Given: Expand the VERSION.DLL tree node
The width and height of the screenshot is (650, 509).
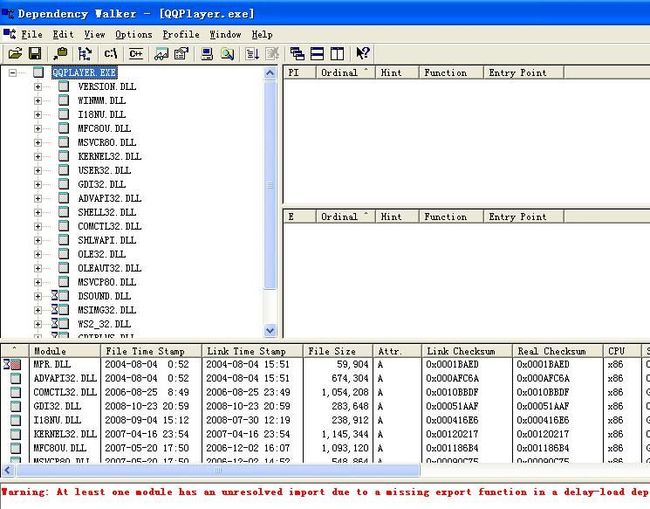Looking at the screenshot, I should click(38, 87).
